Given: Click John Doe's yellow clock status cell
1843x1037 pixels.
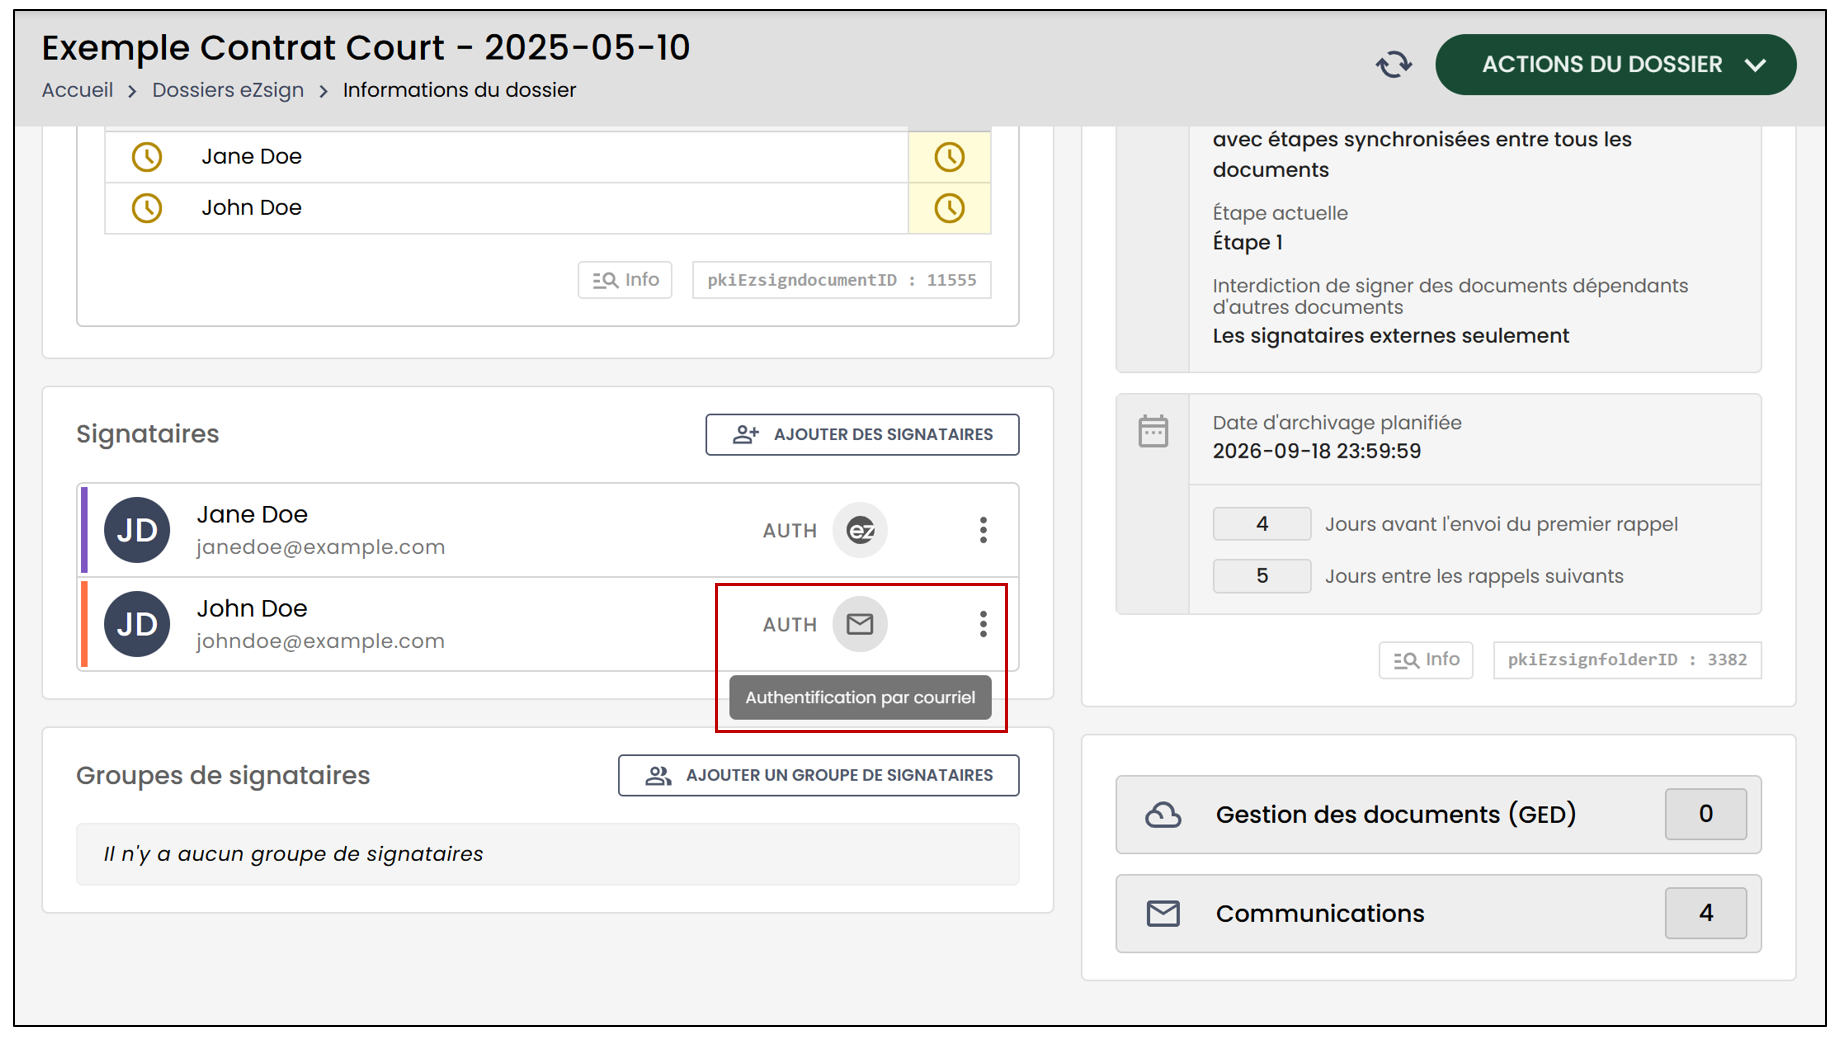Looking at the screenshot, I should (x=949, y=208).
